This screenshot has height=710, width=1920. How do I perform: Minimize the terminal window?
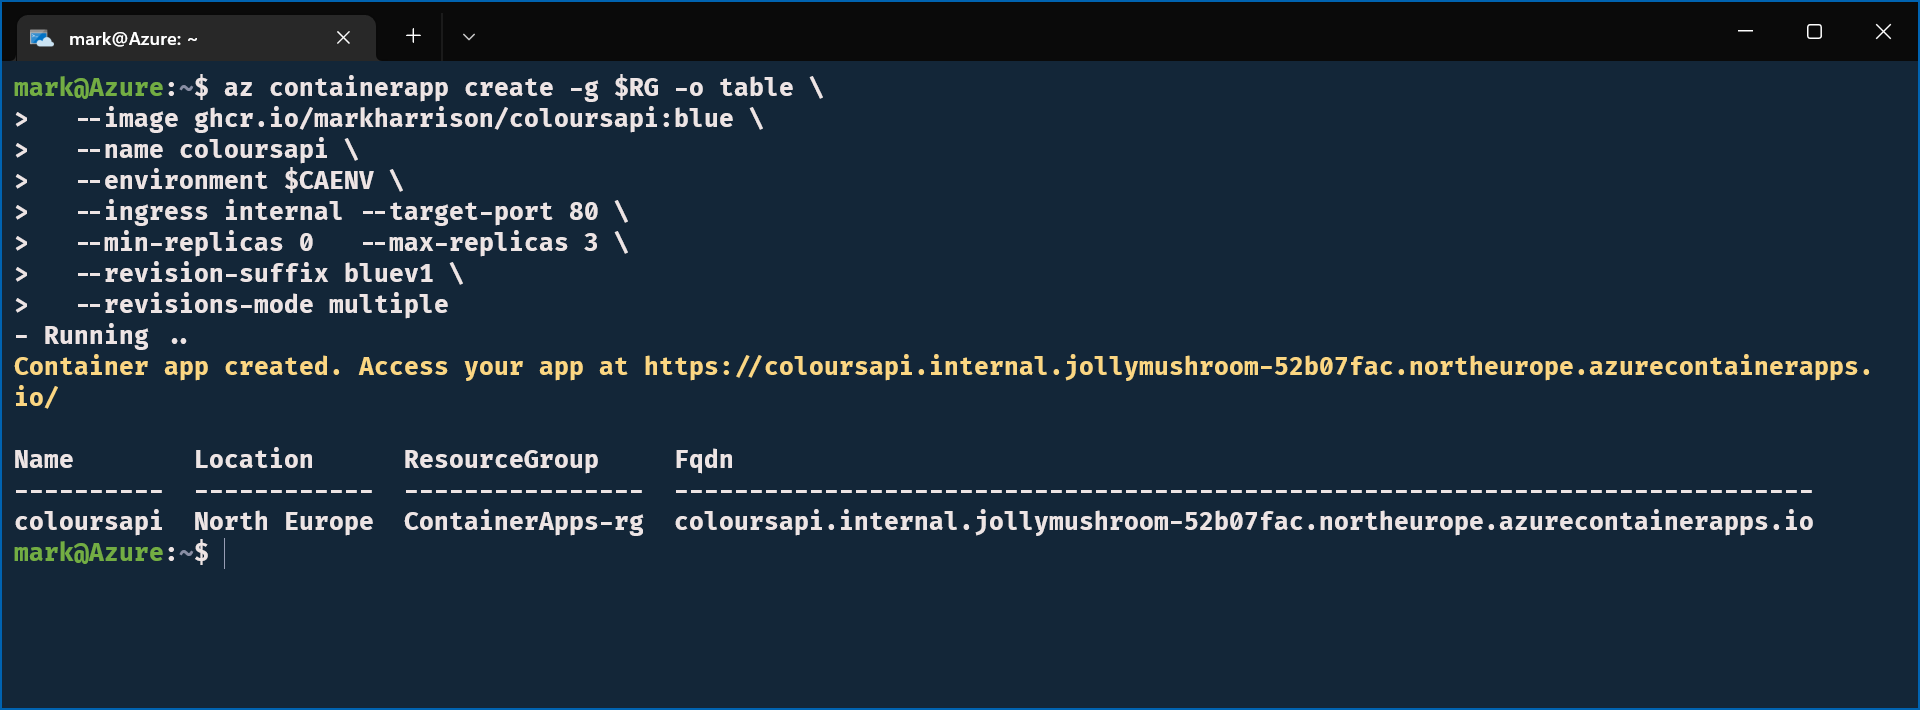(1745, 32)
